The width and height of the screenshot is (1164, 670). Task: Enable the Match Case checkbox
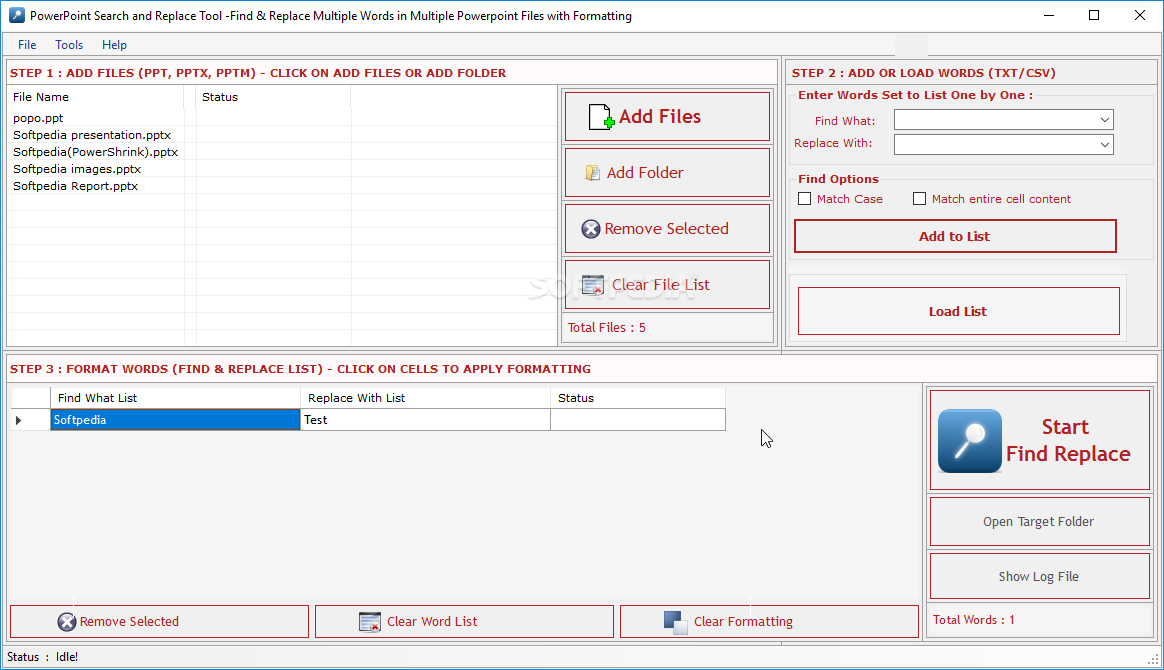point(805,199)
